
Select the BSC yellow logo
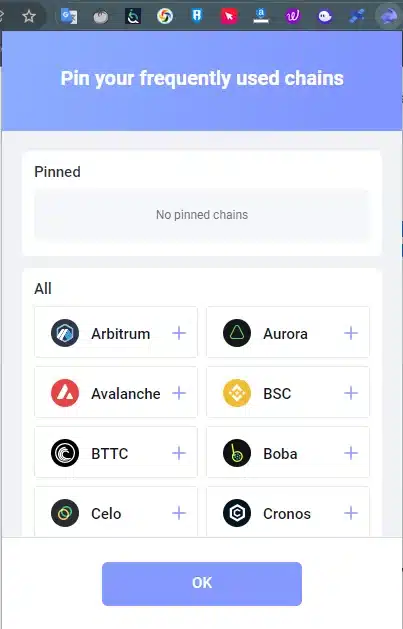pyautogui.click(x=237, y=393)
